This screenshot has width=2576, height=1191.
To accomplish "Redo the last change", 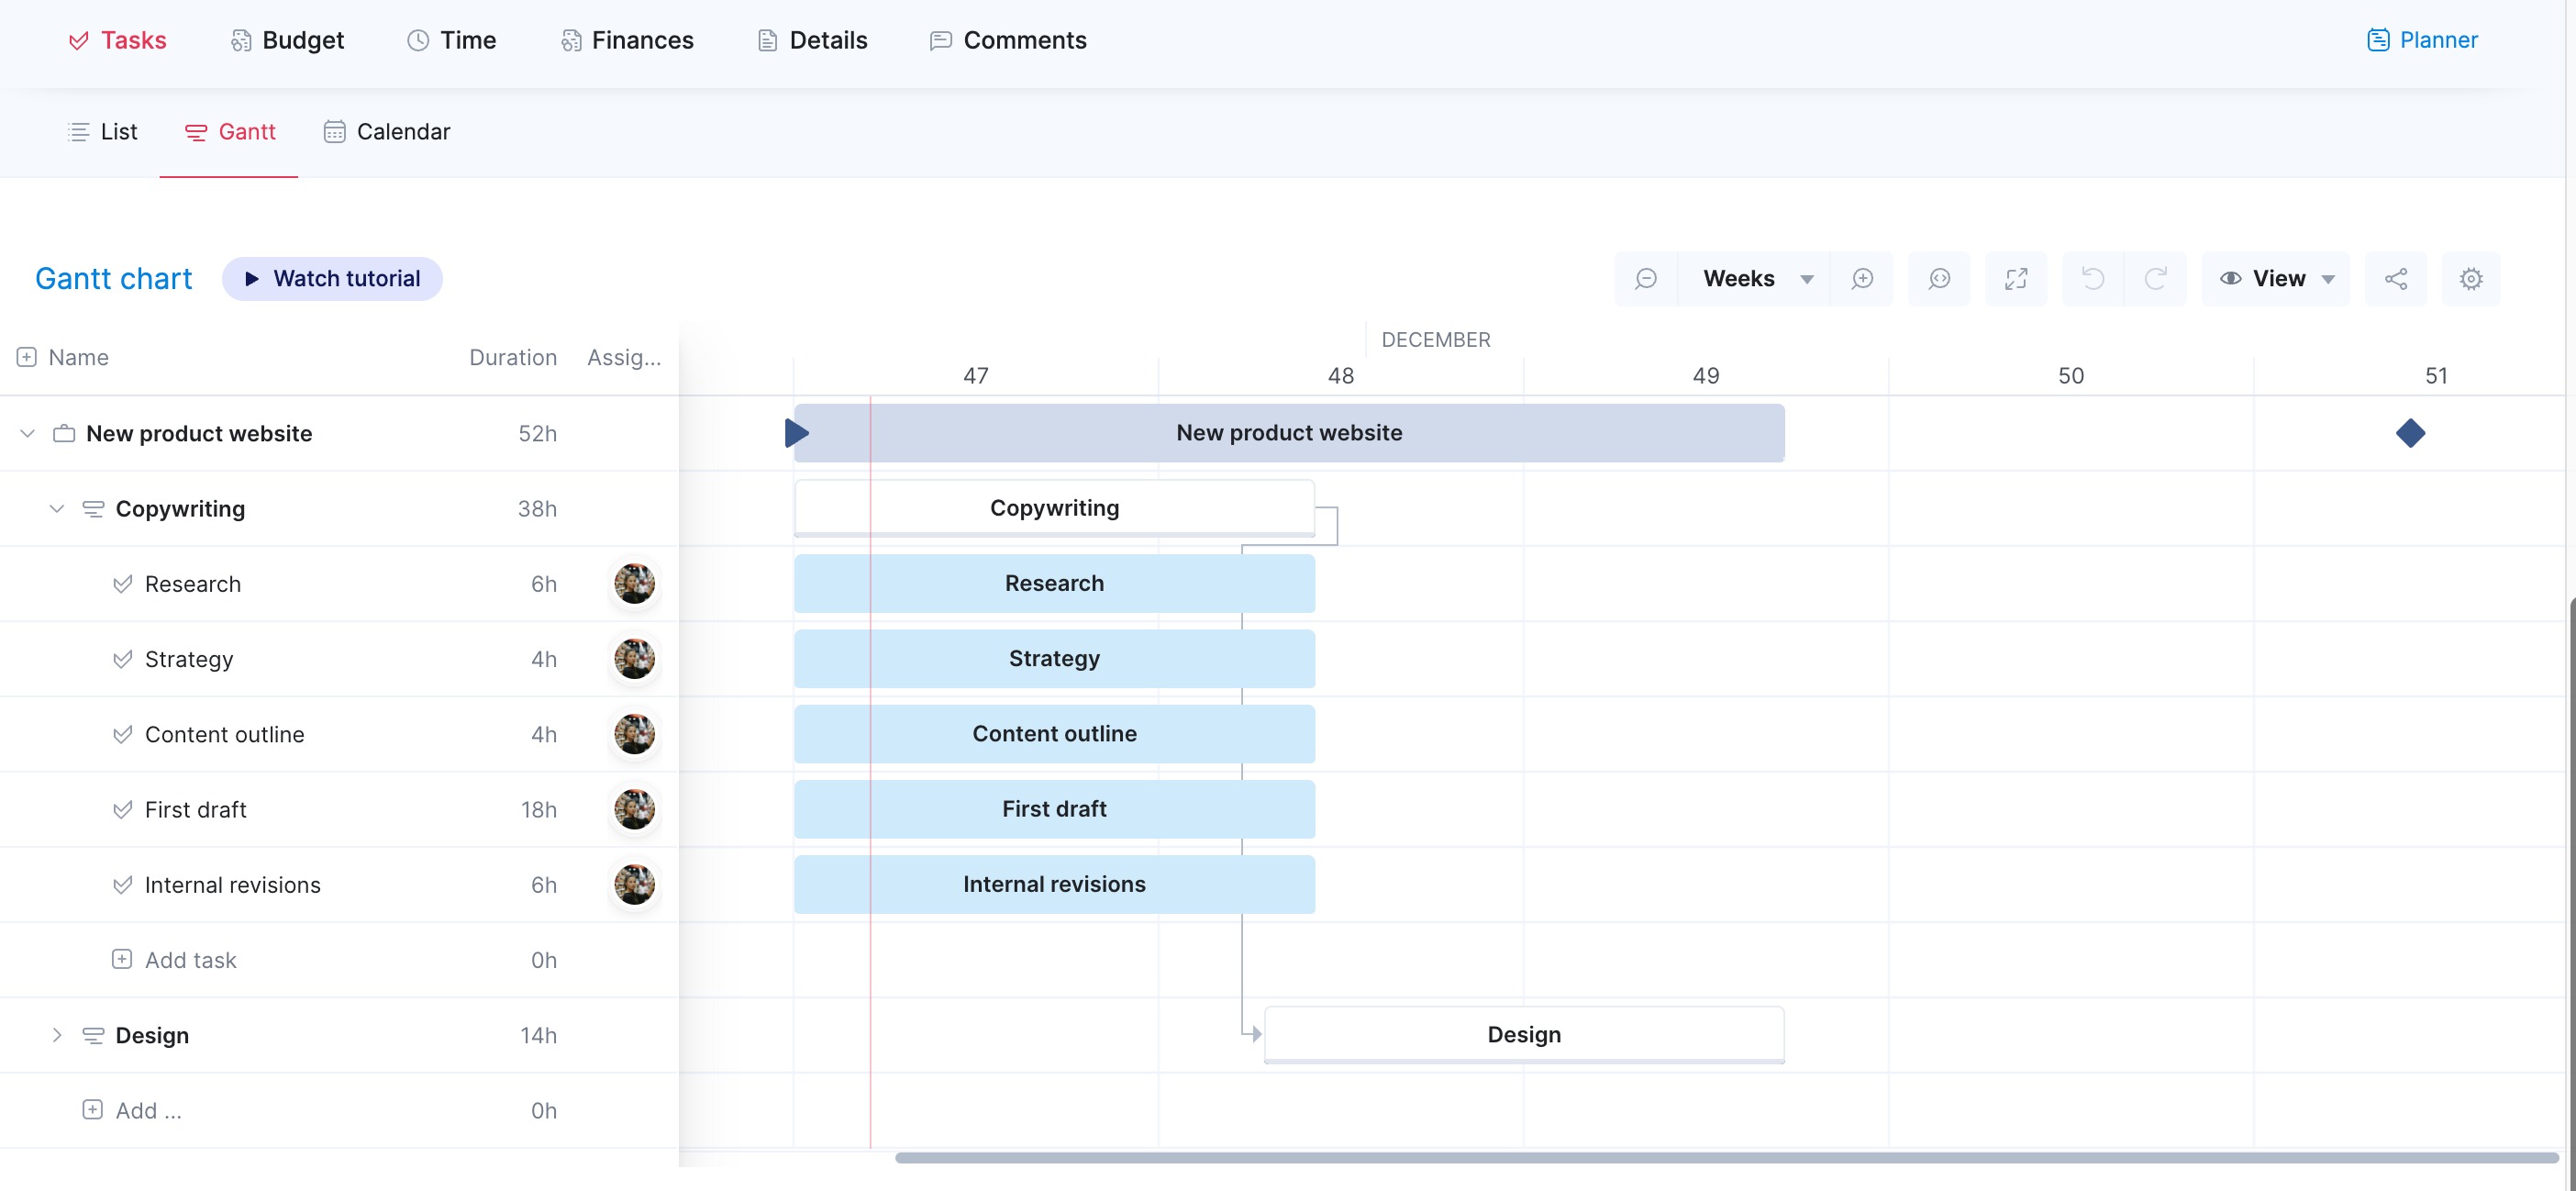I will point(2155,278).
